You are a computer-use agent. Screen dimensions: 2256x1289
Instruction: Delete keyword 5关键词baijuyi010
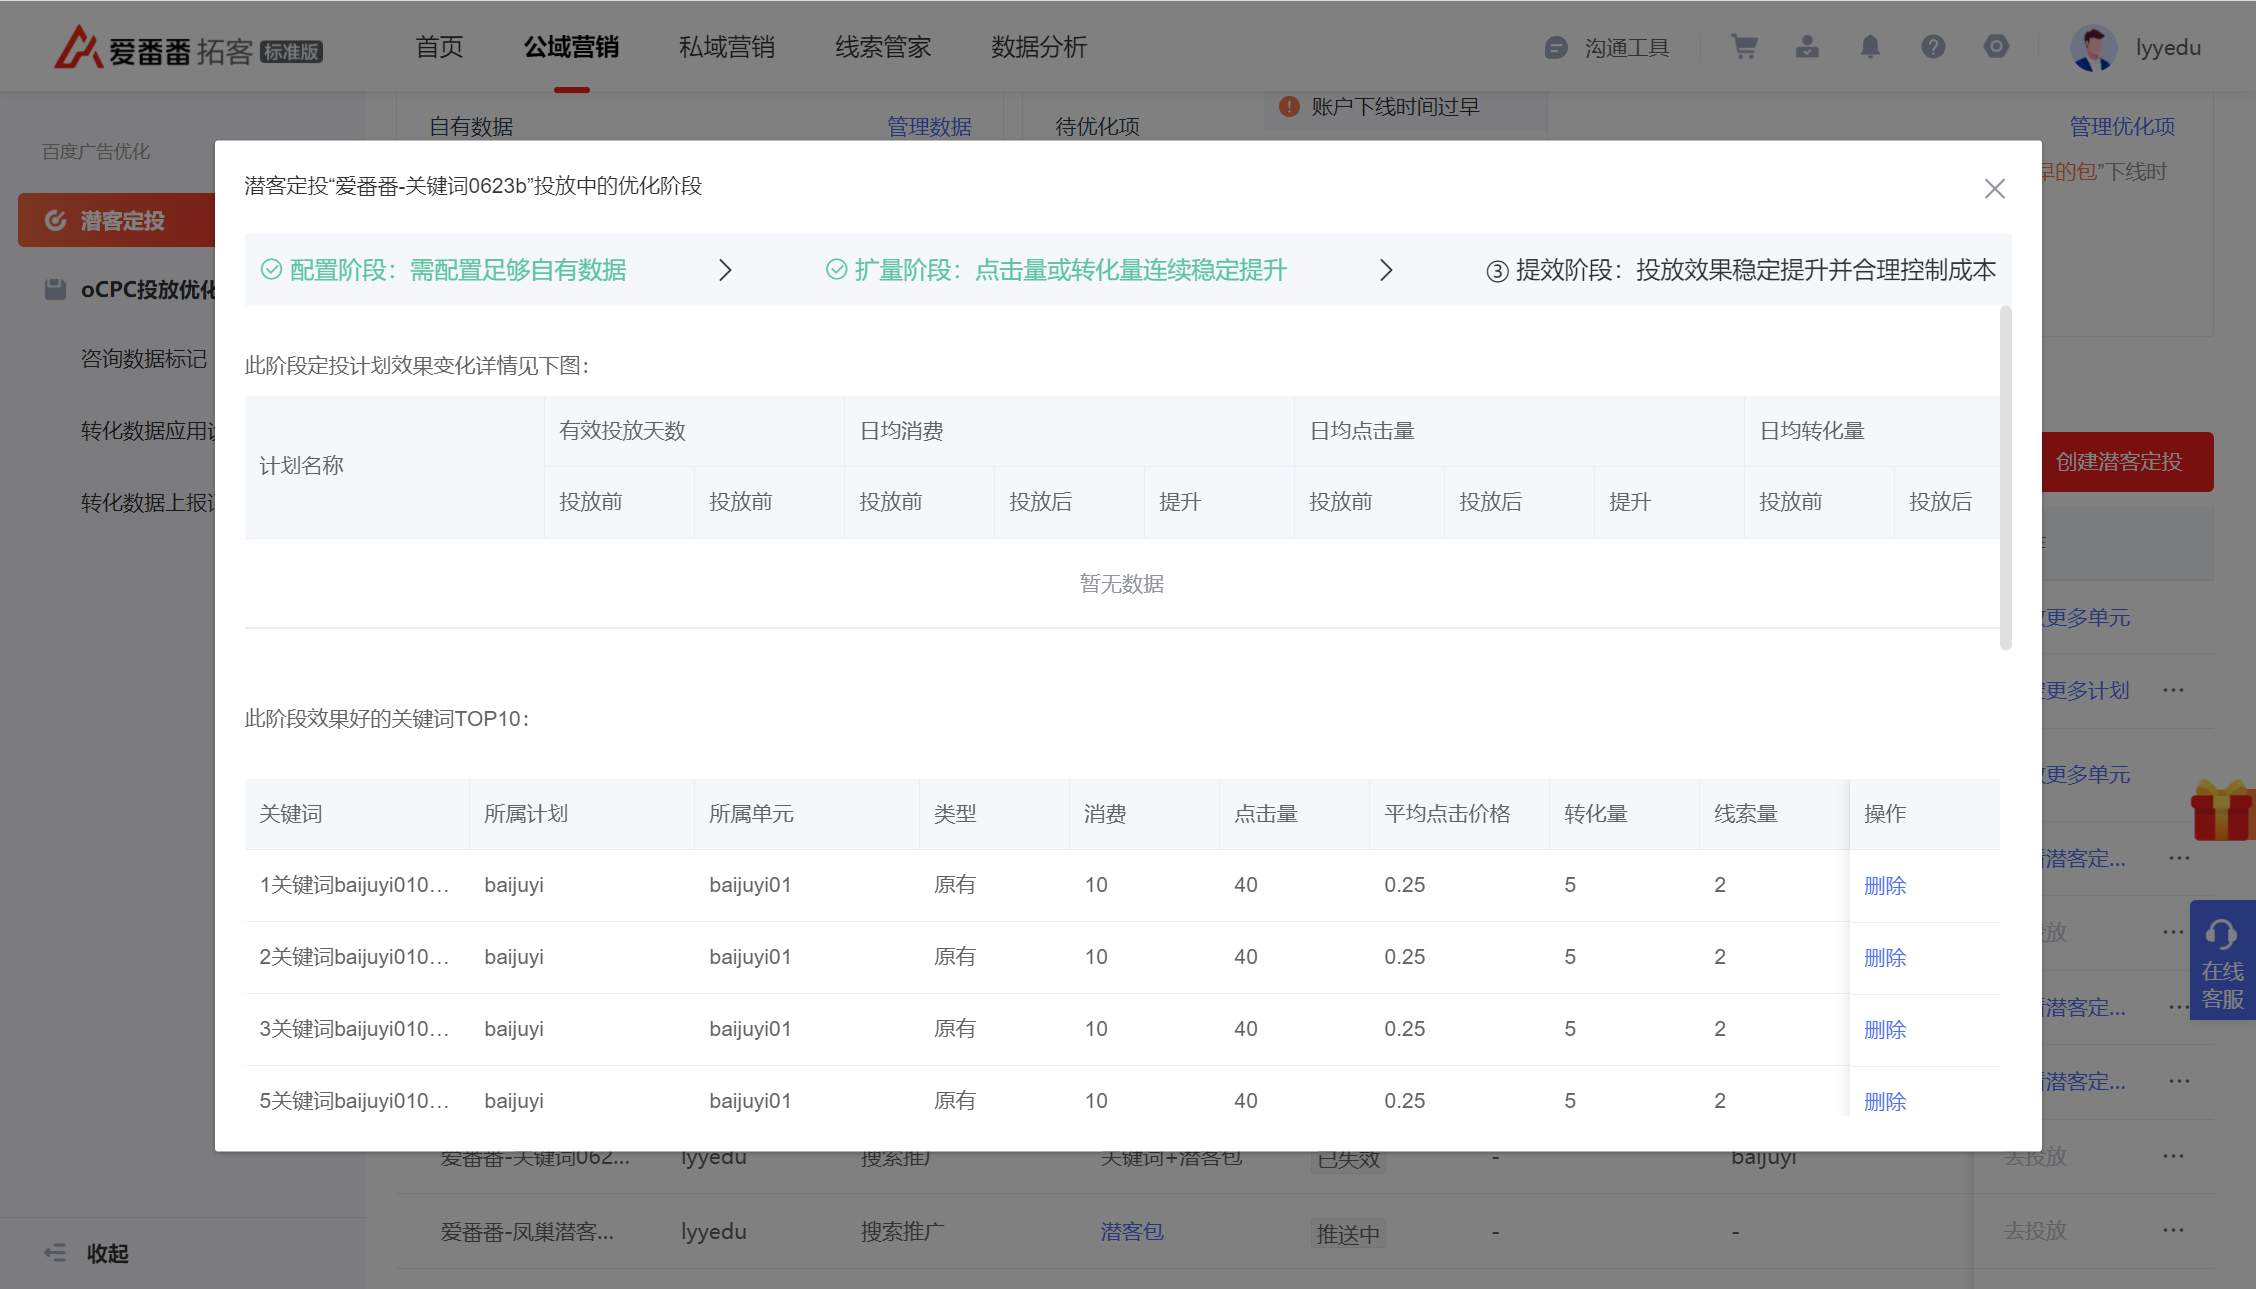1885,1101
